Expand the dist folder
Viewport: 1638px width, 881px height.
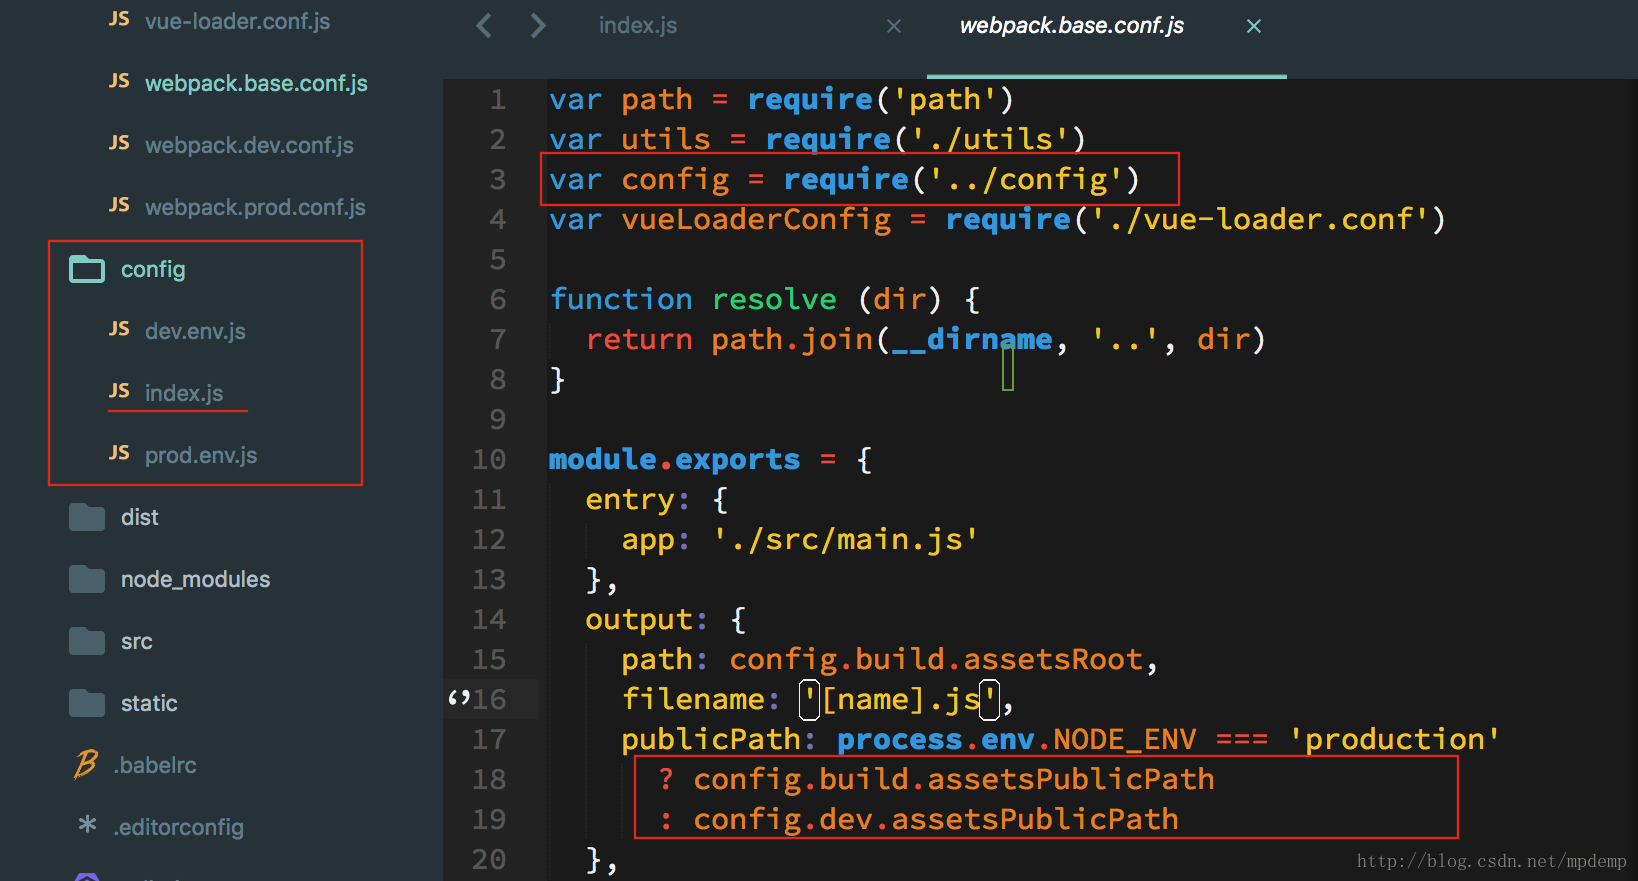[x=140, y=517]
